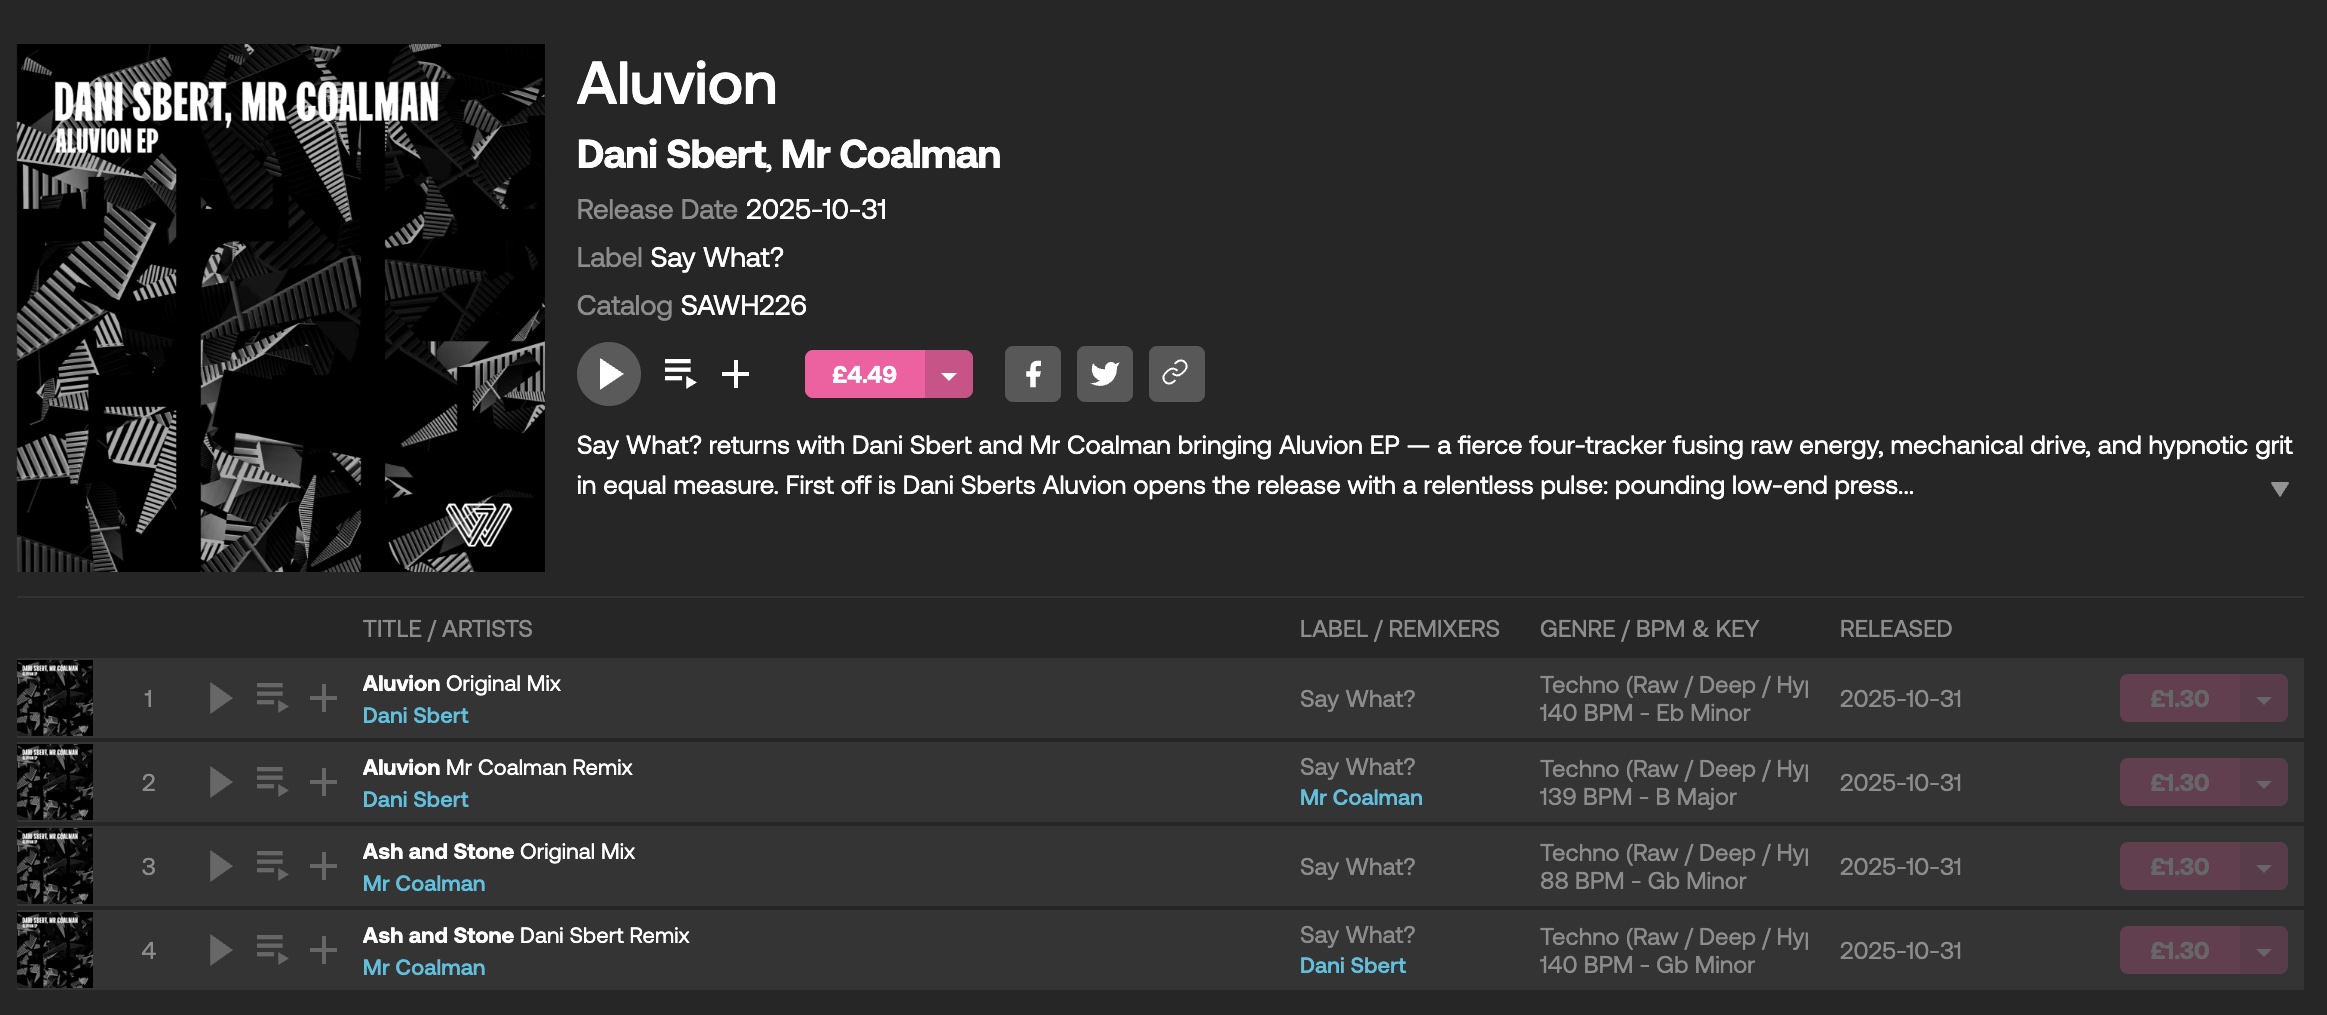Add Ash and Stone Original Mix to playlist

[323, 866]
